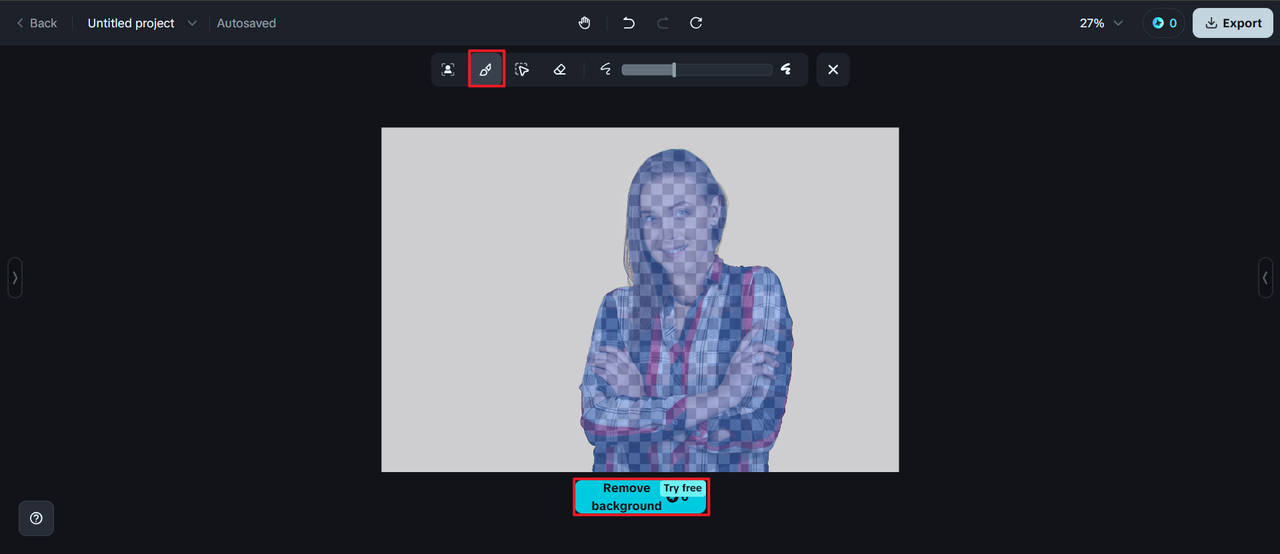The image size is (1280, 554).
Task: Open the help question mark button
Action: [36, 518]
